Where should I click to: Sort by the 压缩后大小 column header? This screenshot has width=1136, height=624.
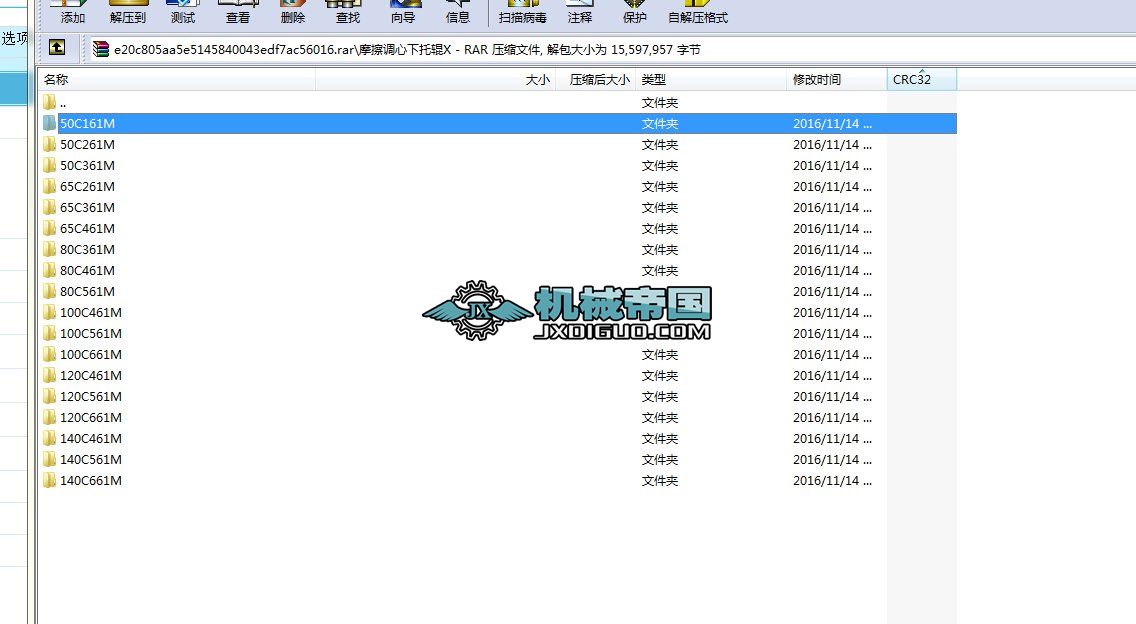pyautogui.click(x=596, y=80)
